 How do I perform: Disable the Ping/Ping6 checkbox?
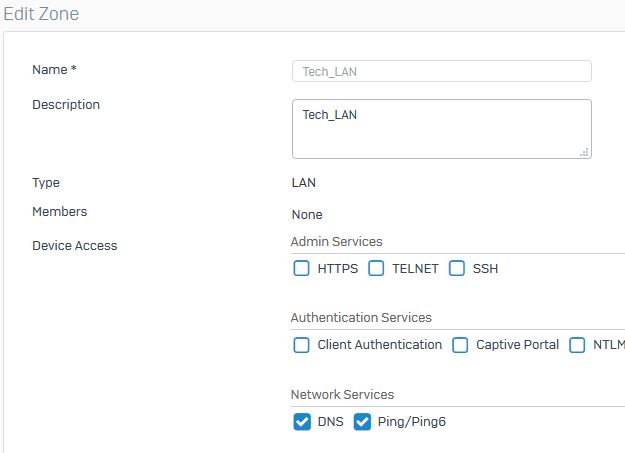[x=362, y=422]
